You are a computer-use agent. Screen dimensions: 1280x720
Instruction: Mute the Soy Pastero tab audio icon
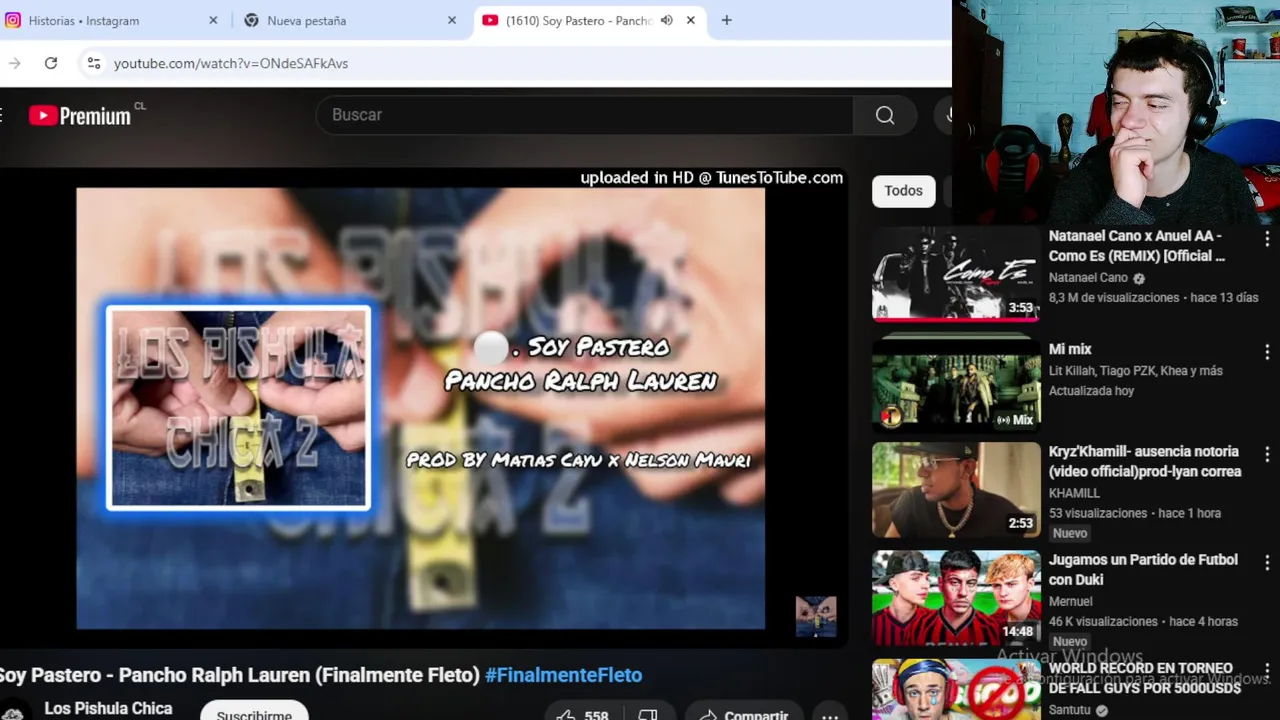(x=667, y=20)
